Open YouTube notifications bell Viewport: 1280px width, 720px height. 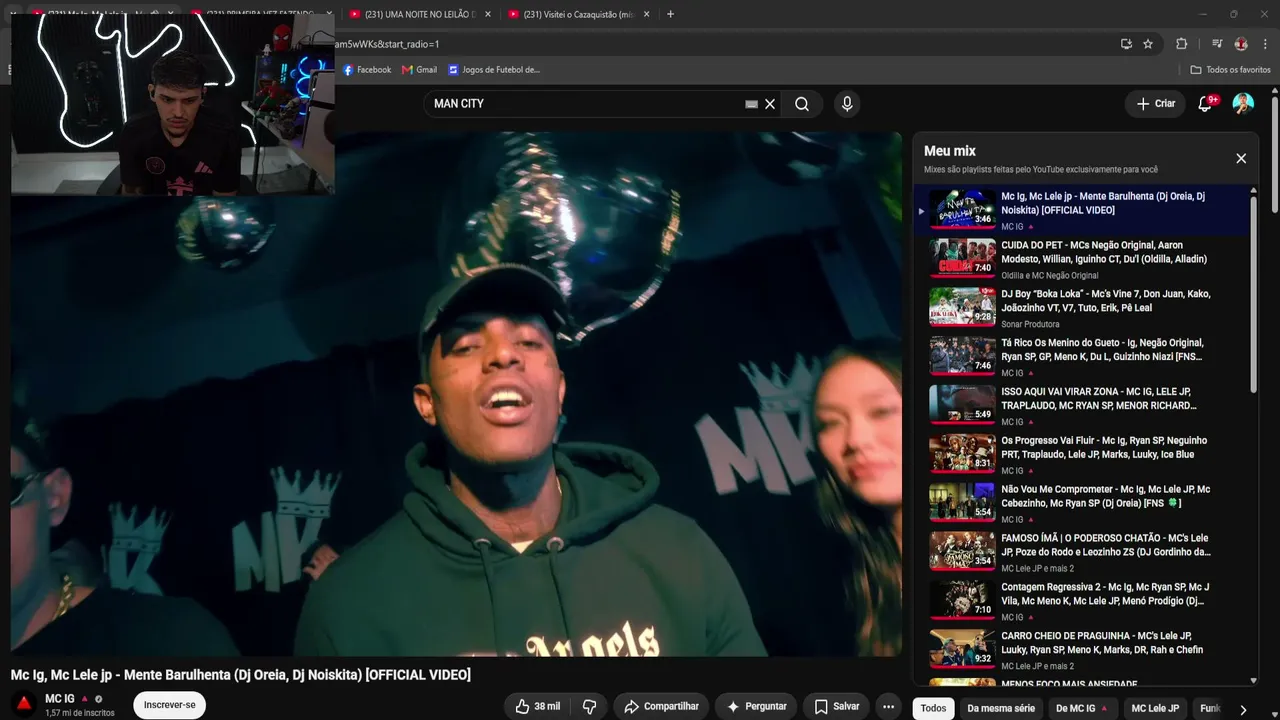tap(1205, 104)
